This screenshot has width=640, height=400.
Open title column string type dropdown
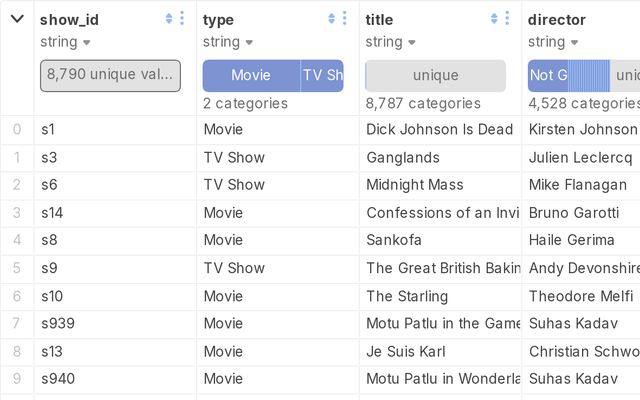(x=412, y=42)
